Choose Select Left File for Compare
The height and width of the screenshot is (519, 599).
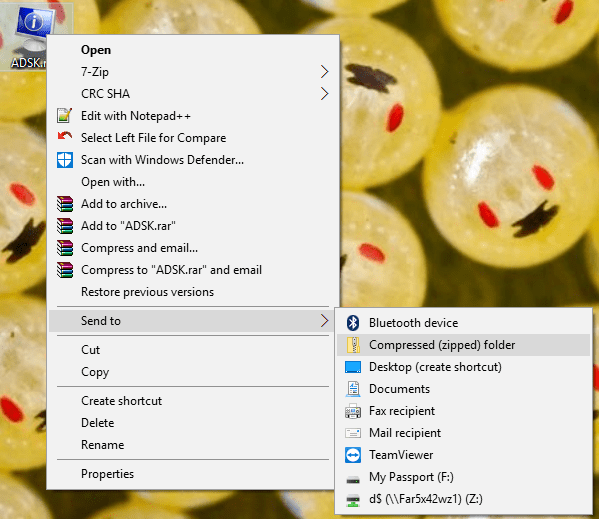click(x=193, y=137)
